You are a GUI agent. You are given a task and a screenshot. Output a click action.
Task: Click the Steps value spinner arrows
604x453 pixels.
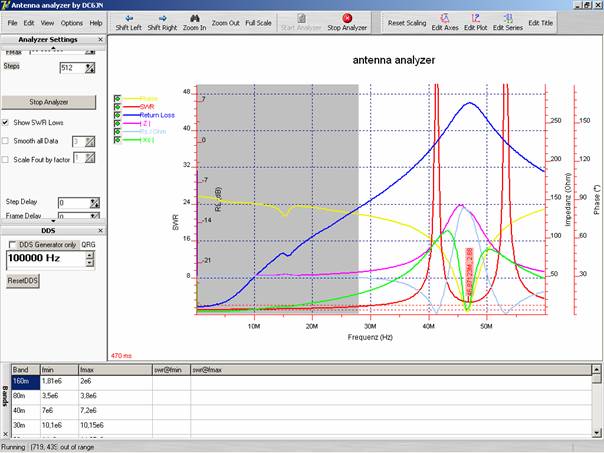click(92, 68)
